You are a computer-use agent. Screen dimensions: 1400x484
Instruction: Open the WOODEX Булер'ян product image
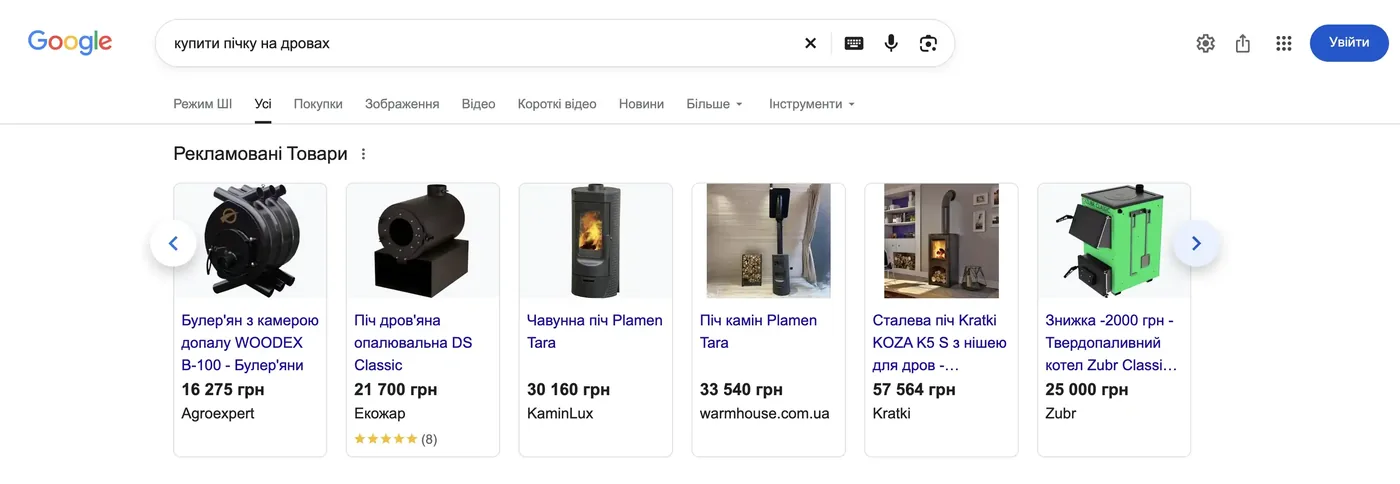pos(250,240)
